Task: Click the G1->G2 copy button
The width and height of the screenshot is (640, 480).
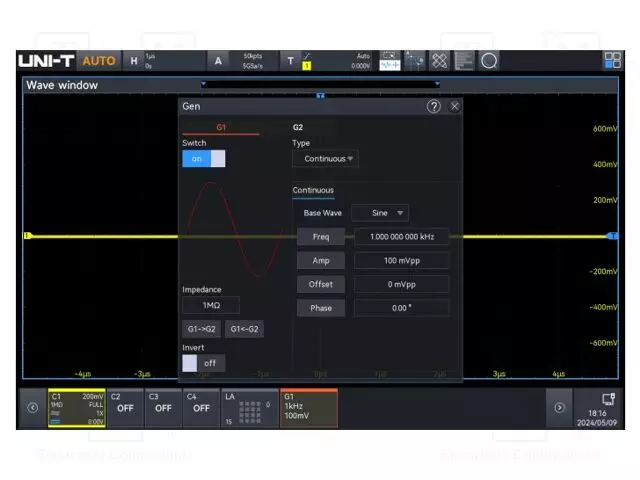Action: coord(202,329)
